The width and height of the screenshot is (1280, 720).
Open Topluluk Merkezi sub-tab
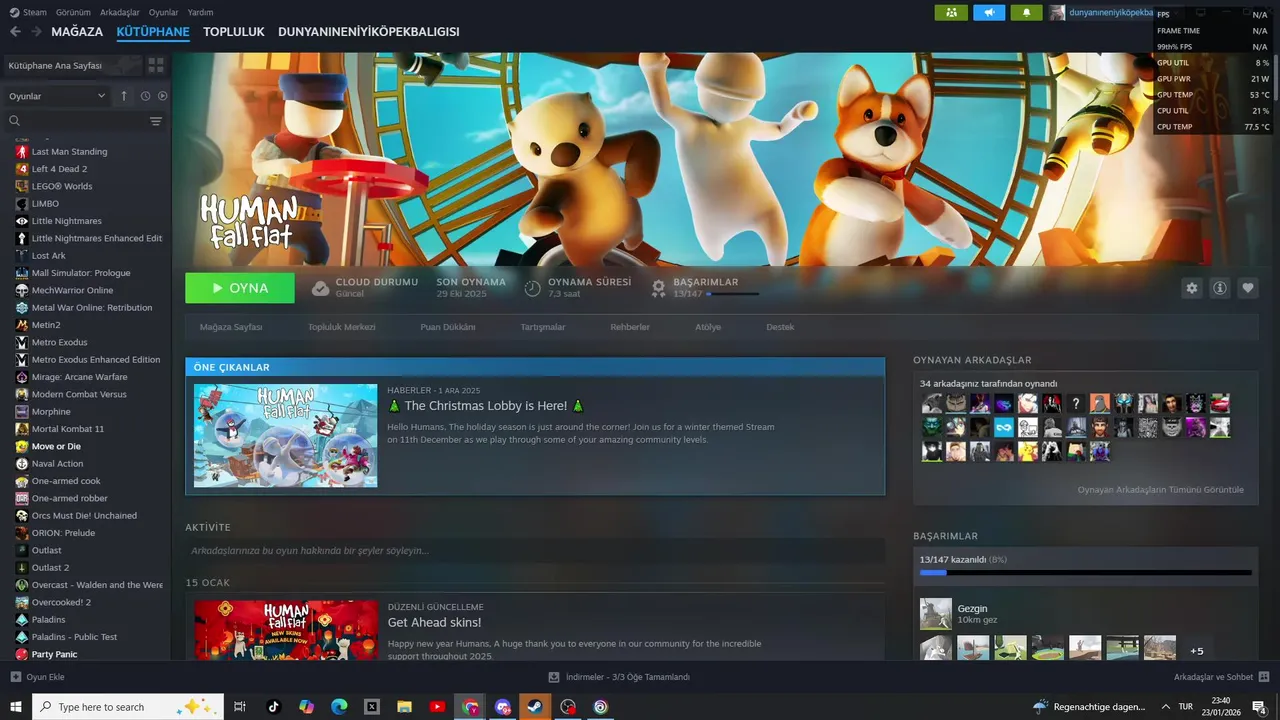click(342, 327)
